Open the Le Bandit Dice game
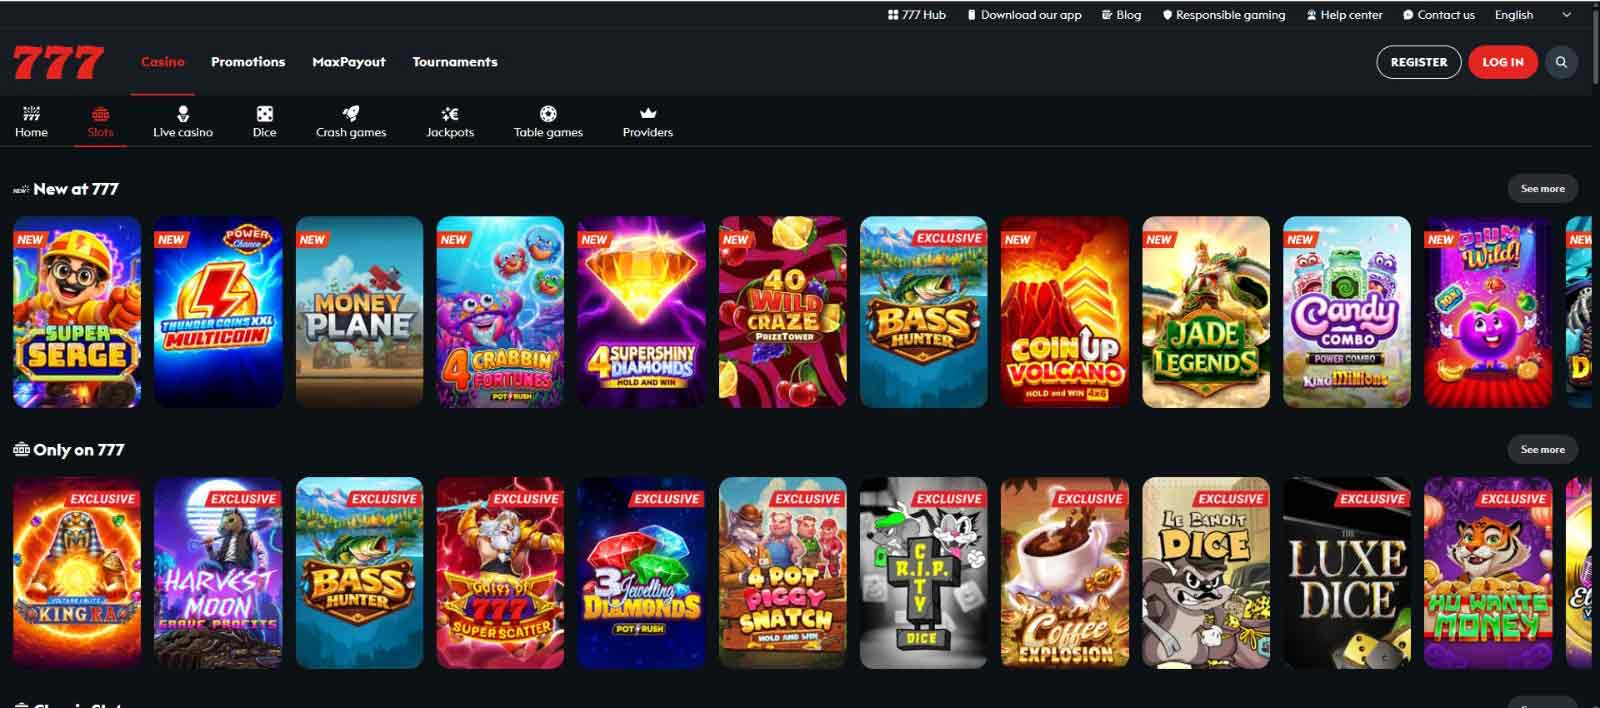The image size is (1600, 708). tap(1206, 573)
